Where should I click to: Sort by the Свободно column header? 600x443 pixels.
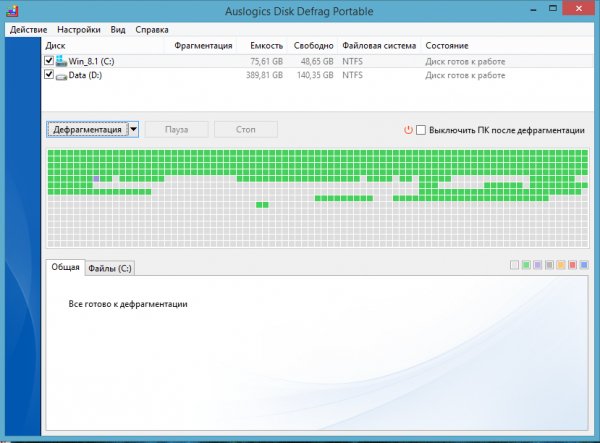pos(313,46)
